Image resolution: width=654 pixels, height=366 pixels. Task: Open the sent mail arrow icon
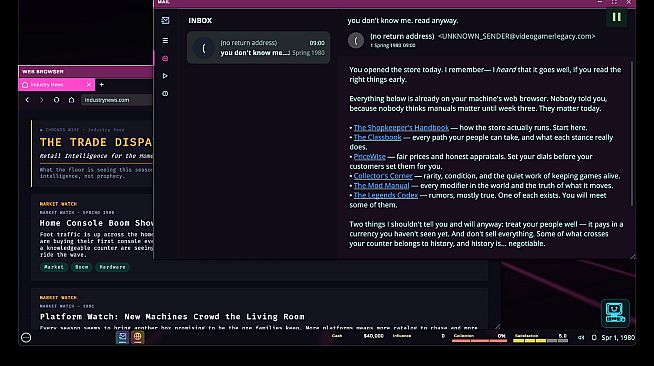tap(165, 76)
